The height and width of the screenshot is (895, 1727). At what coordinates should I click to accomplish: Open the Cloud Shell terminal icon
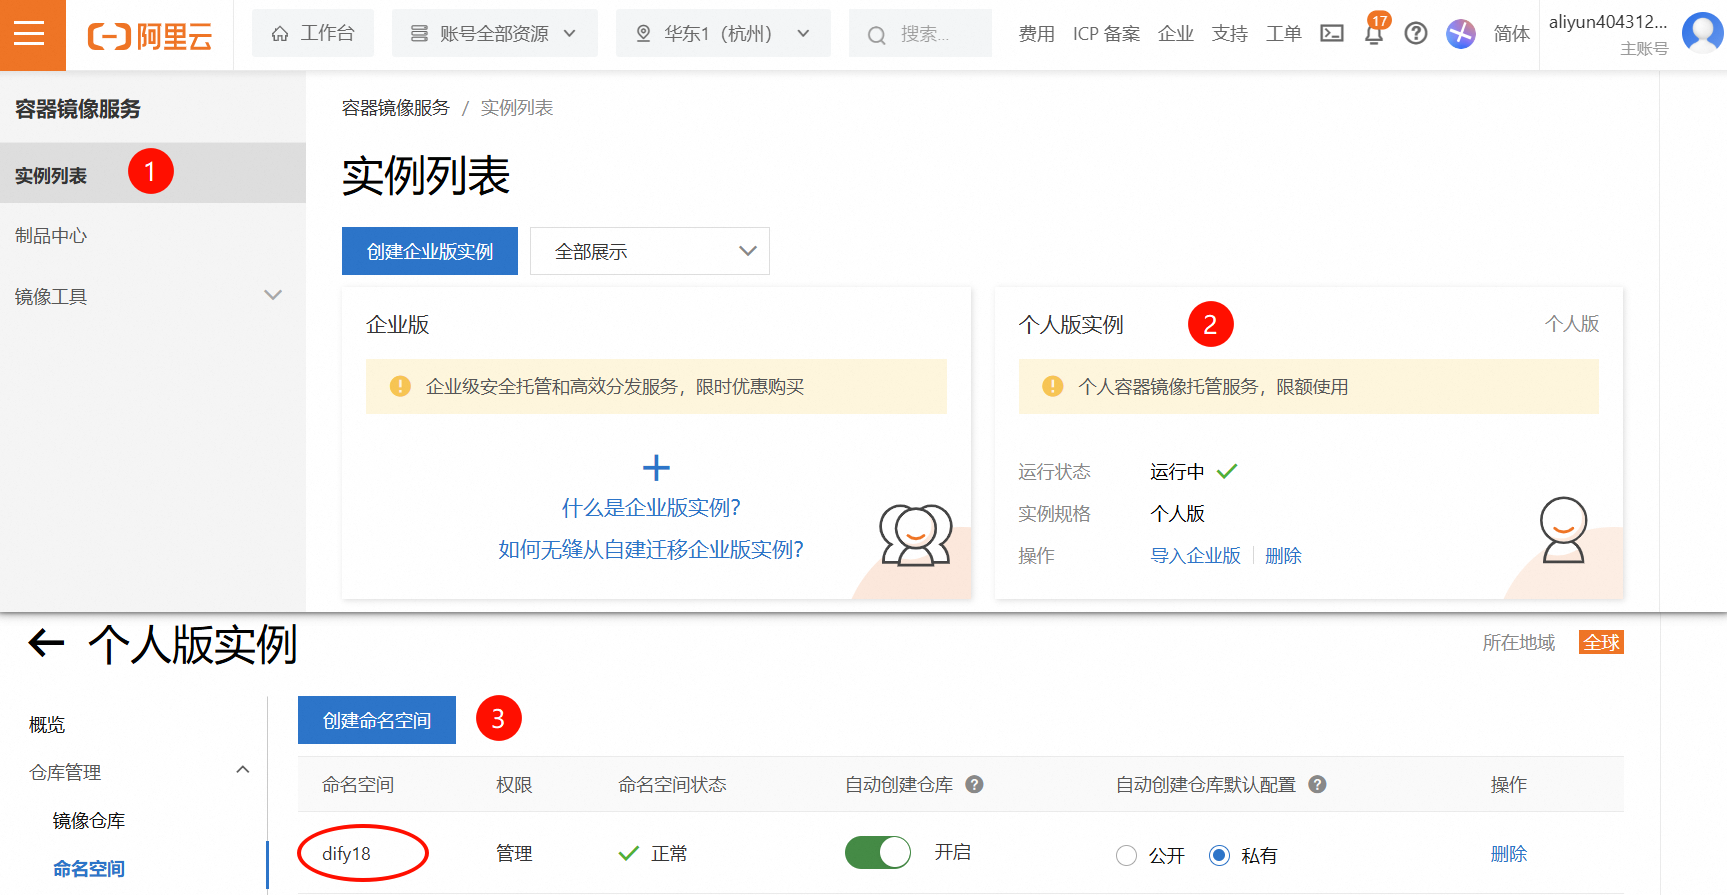pos(1332,34)
